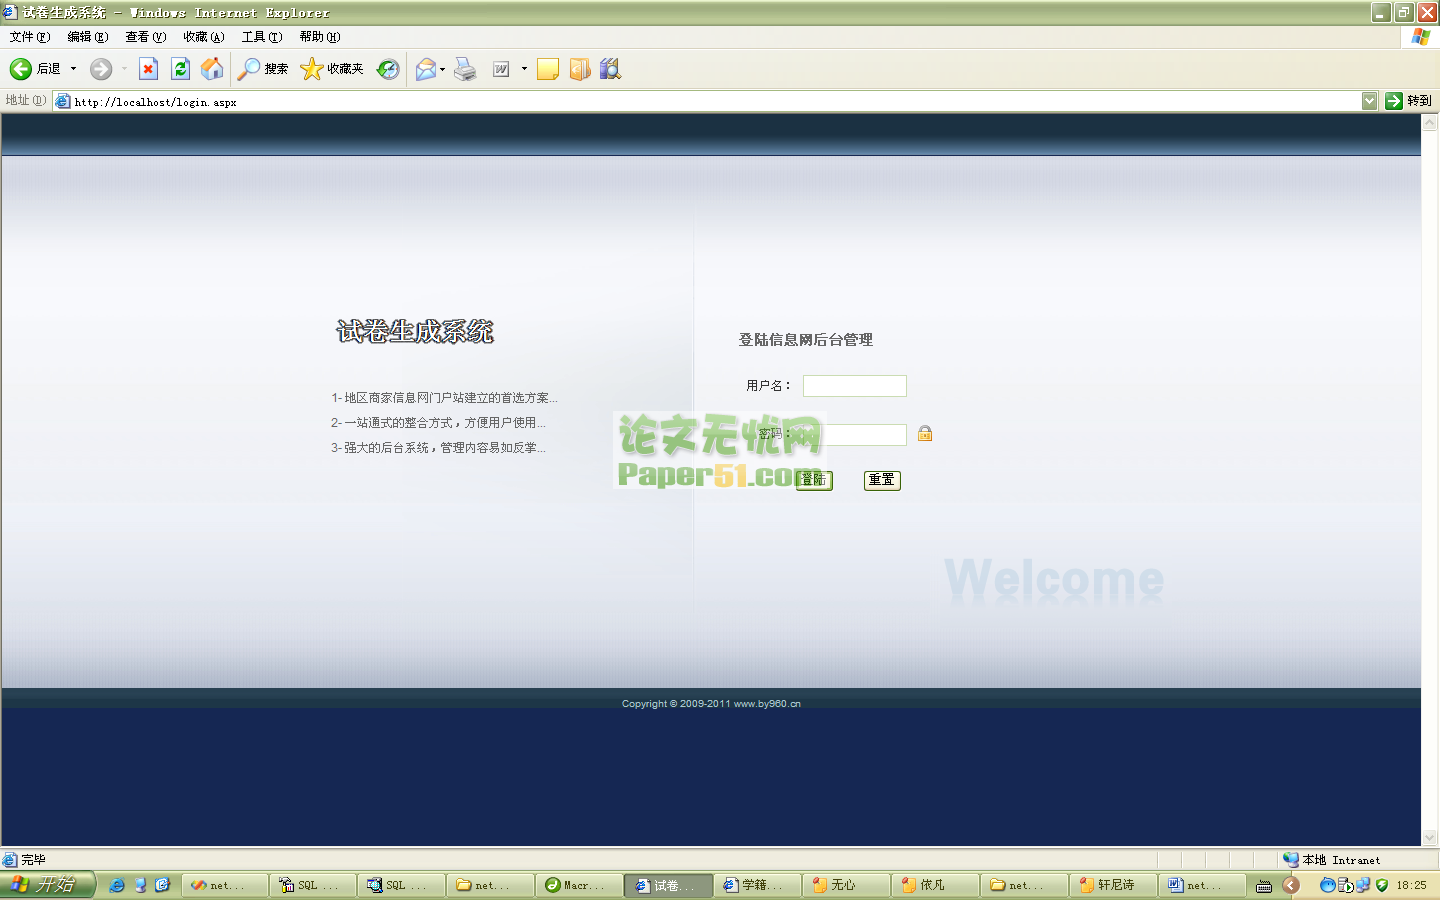Click the 登陆信息网后台管理 title text
This screenshot has width=1440, height=900.
point(805,340)
